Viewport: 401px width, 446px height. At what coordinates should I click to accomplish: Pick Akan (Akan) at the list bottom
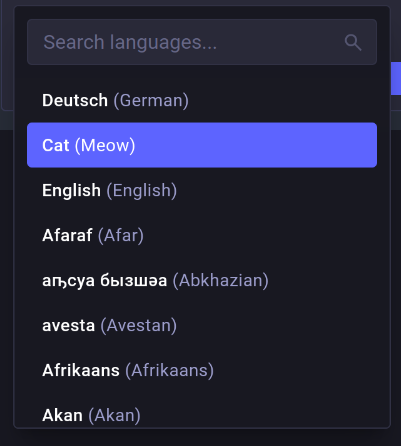pyautogui.click(x=202, y=415)
